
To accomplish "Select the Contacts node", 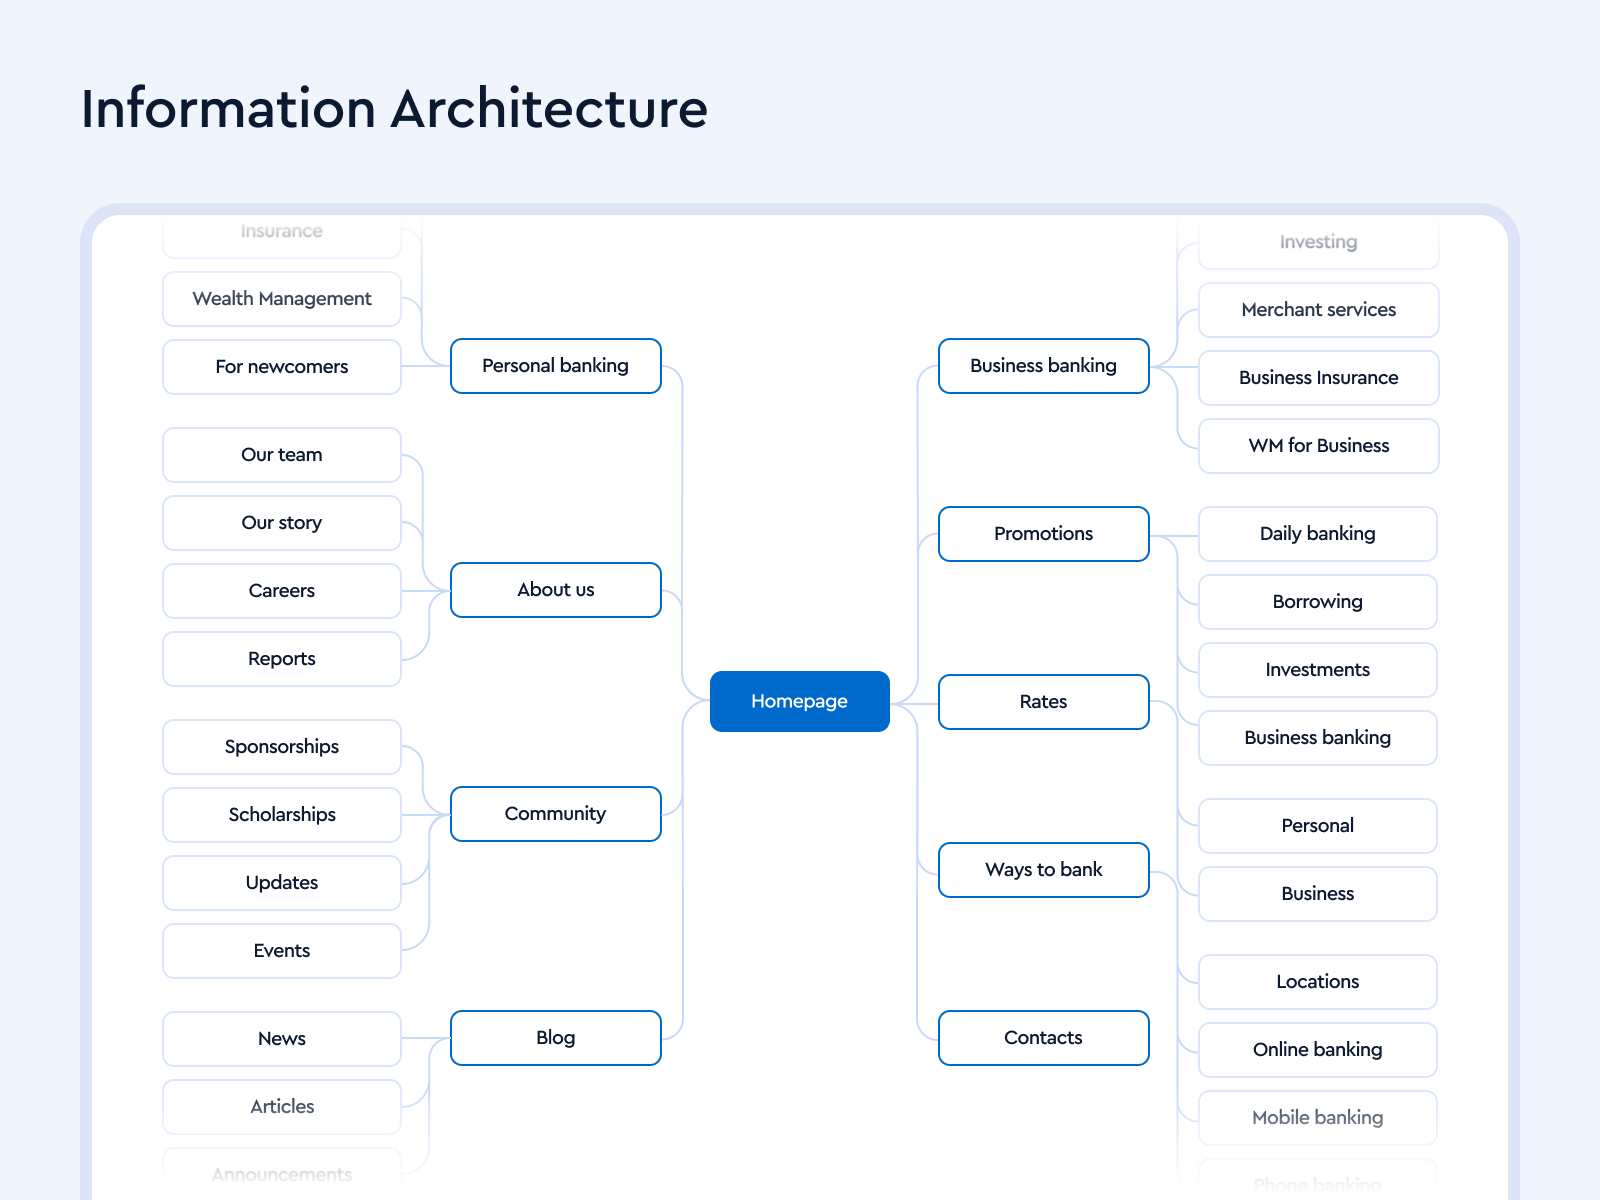I will click(1043, 1038).
